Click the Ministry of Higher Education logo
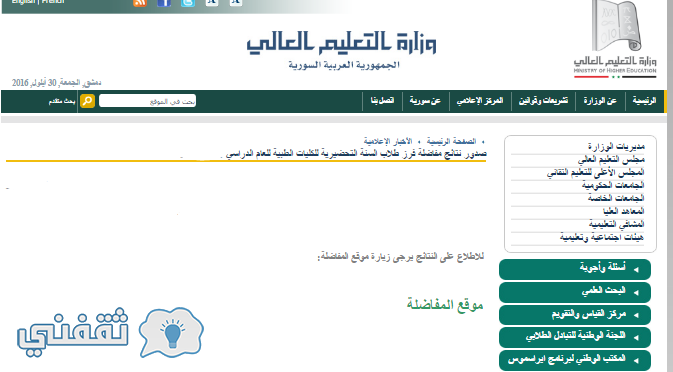Viewport: 673px width, 372px height. click(615, 39)
